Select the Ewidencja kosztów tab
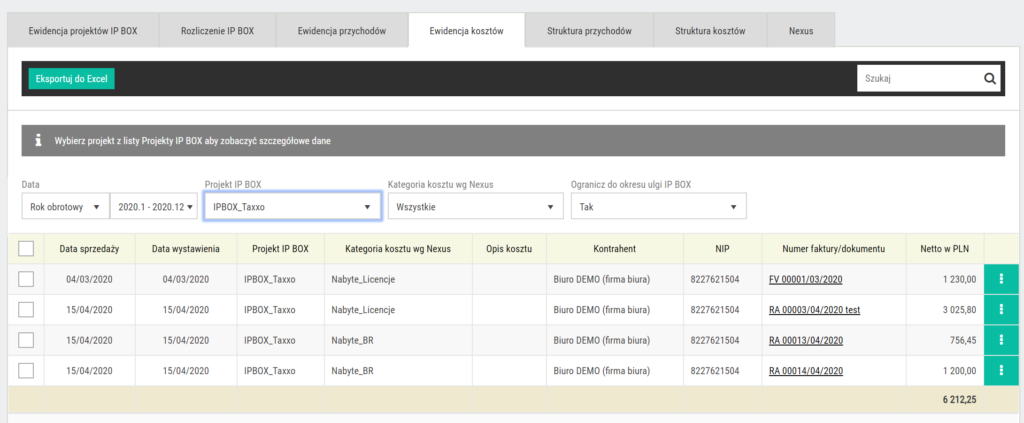Screen dimensions: 1024x423 tap(466, 30)
